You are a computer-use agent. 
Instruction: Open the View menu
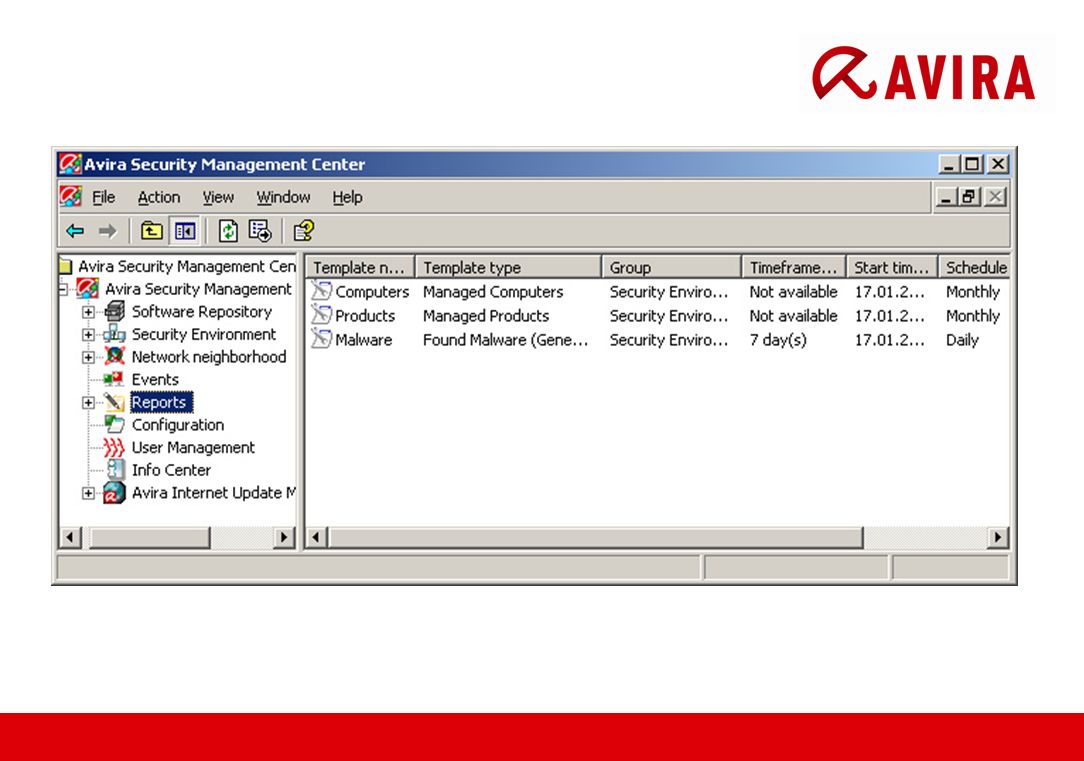218,198
